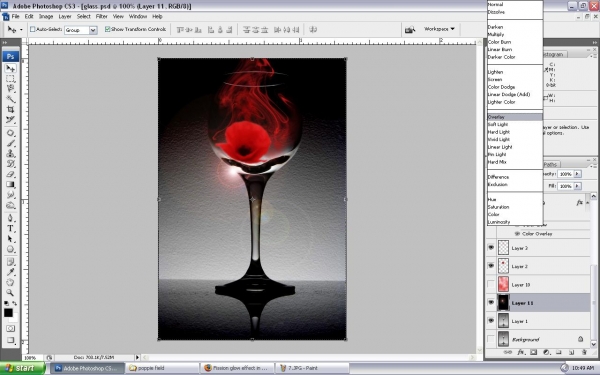
Task: Select the Zoom tool
Action: 10,293
